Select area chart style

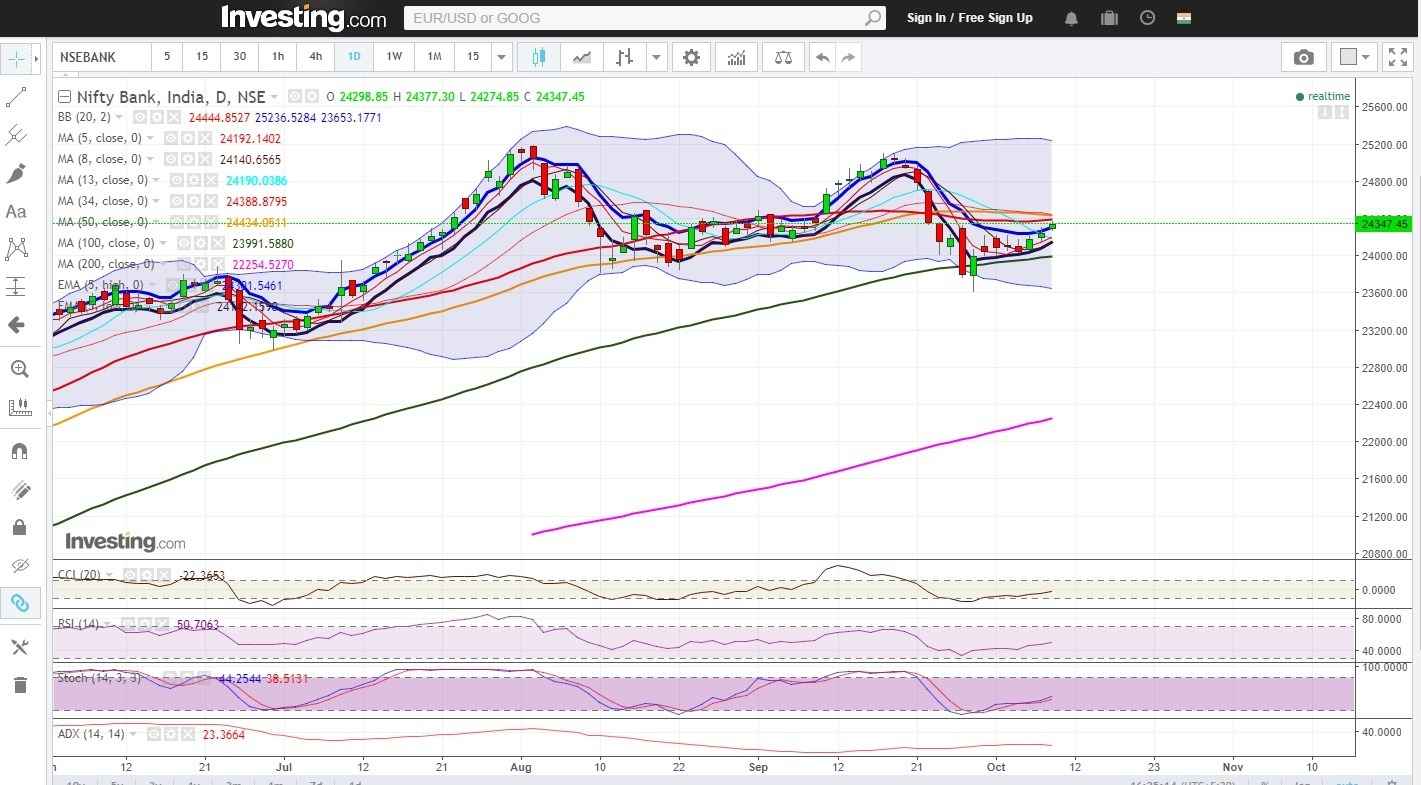(582, 58)
